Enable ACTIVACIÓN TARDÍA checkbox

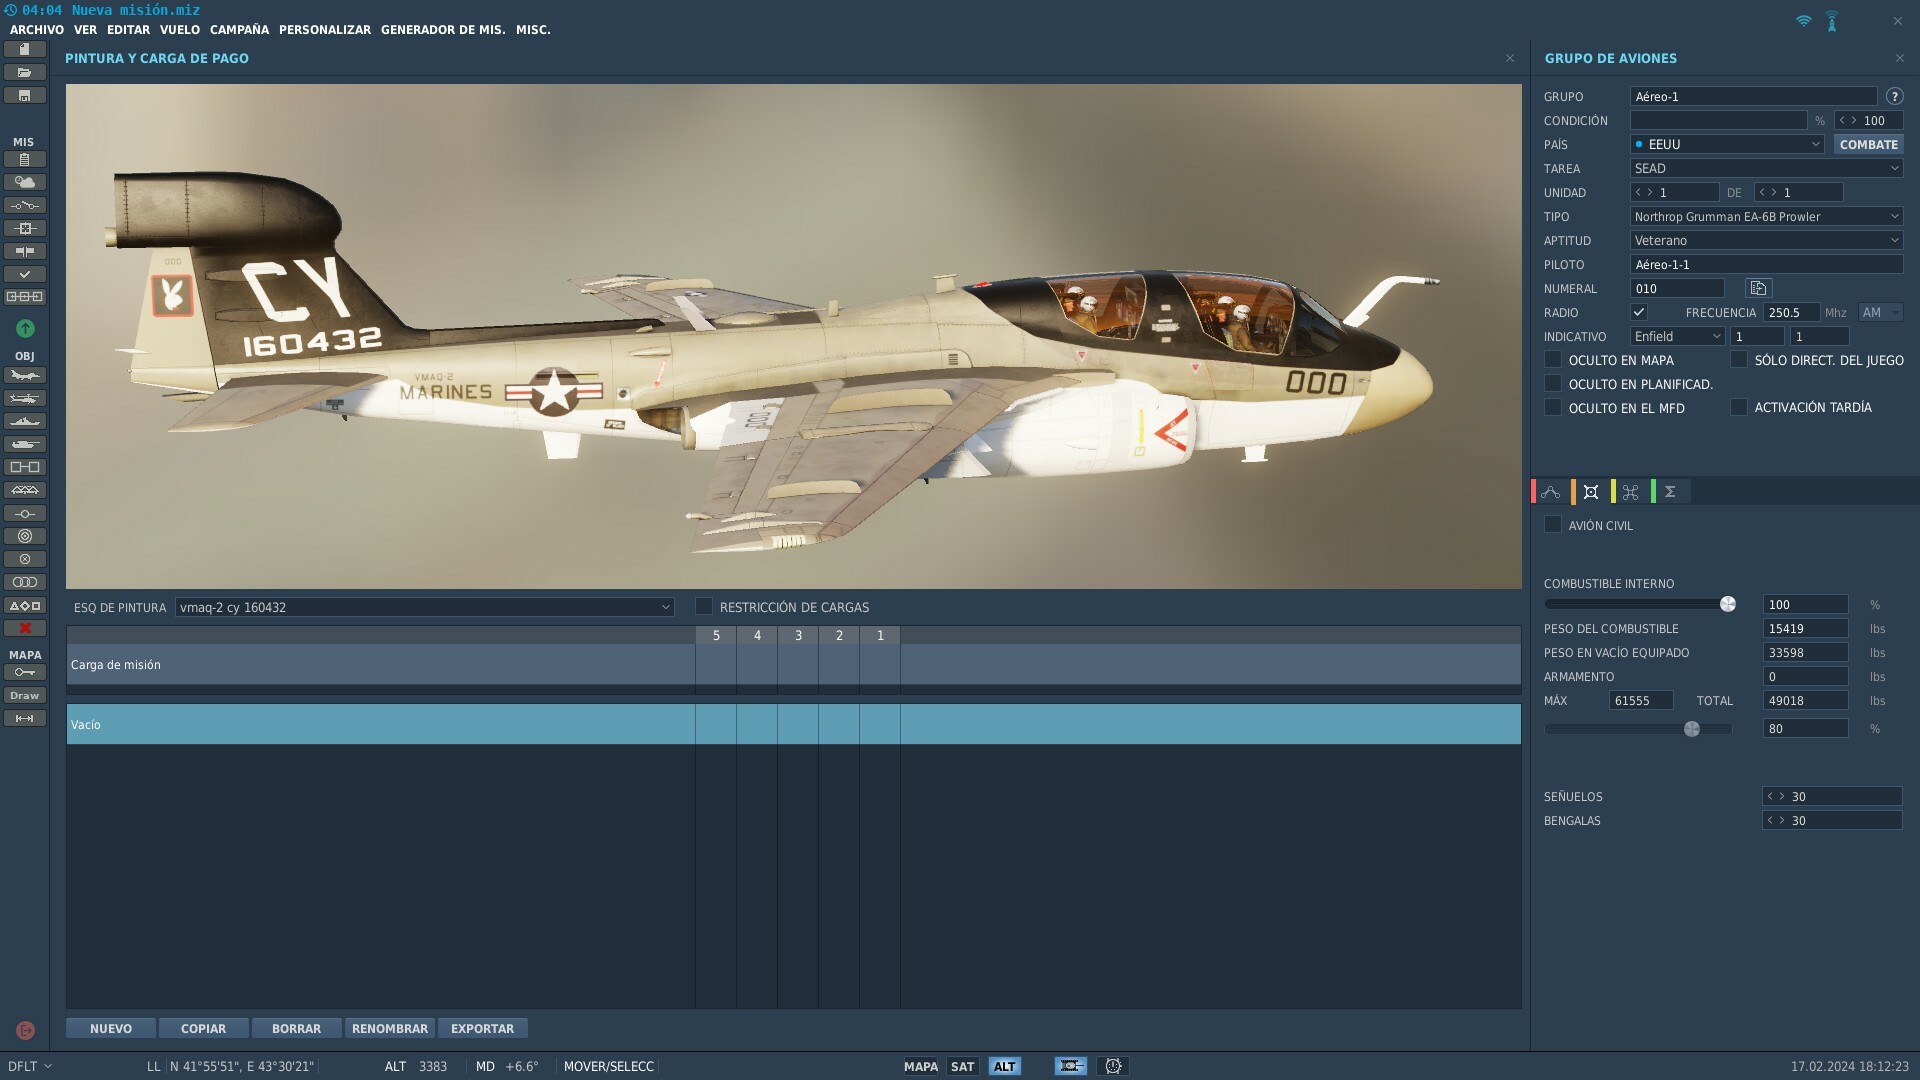coord(1739,408)
